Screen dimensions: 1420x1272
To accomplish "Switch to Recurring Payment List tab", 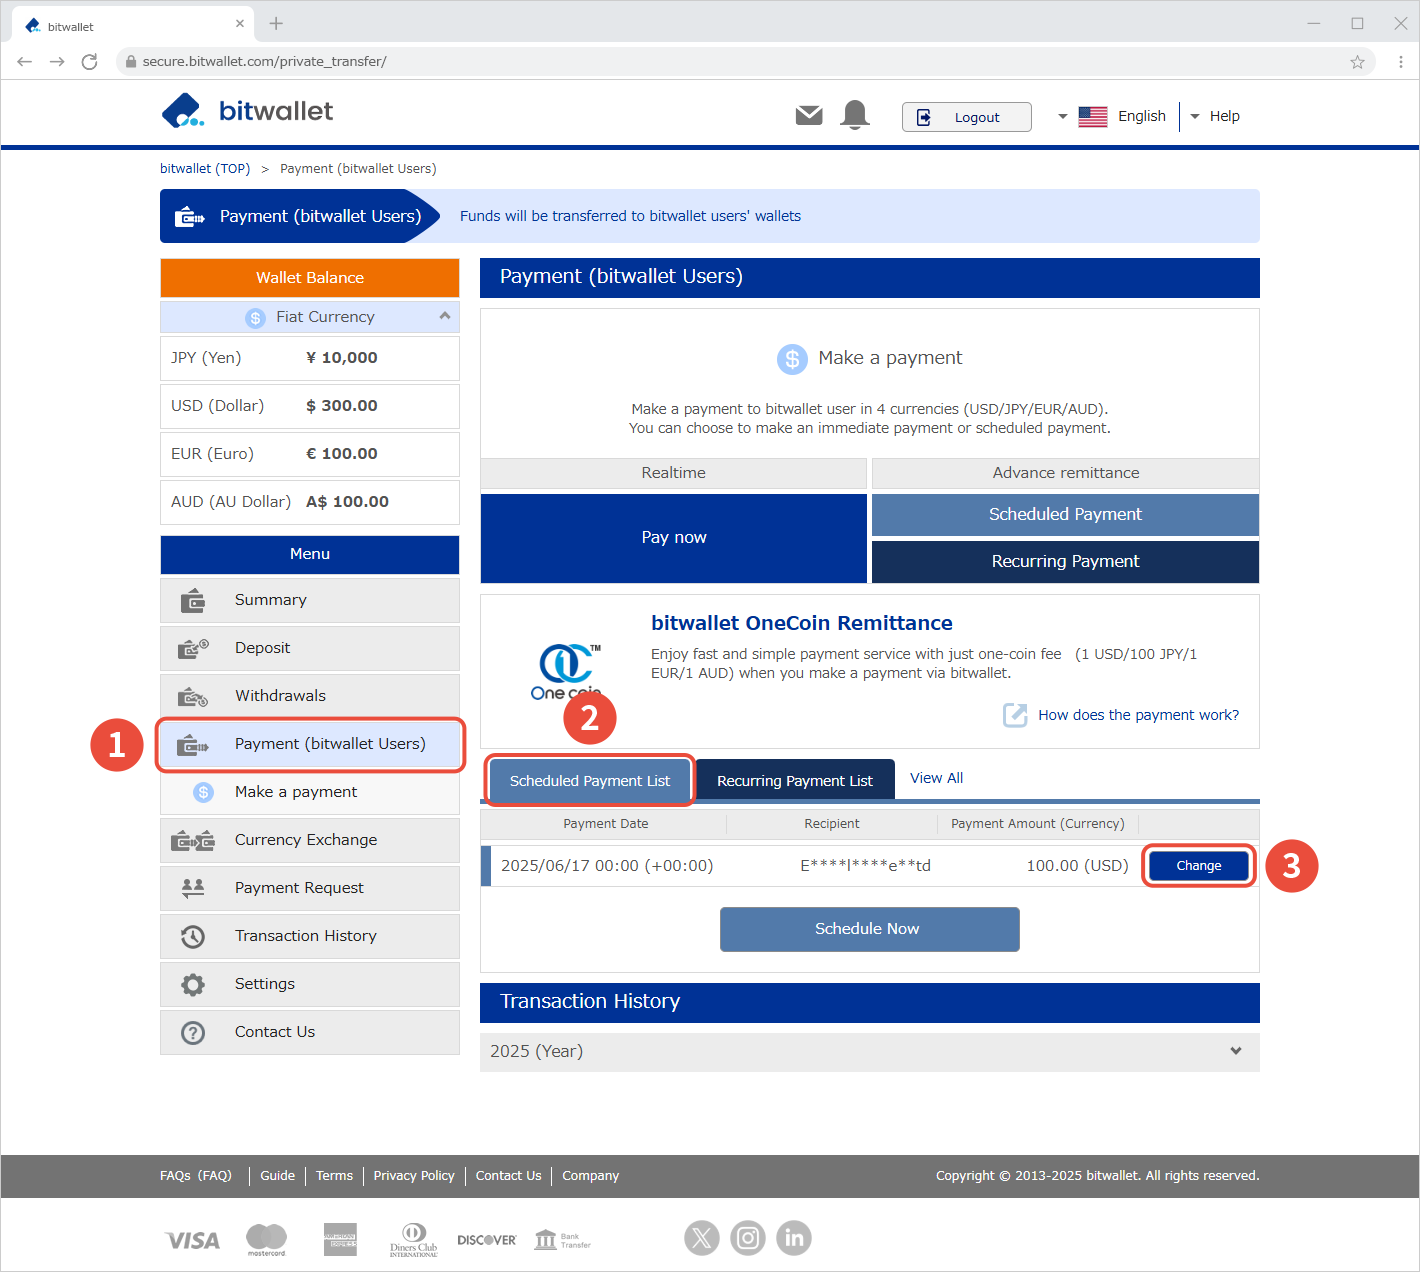I will point(795,781).
